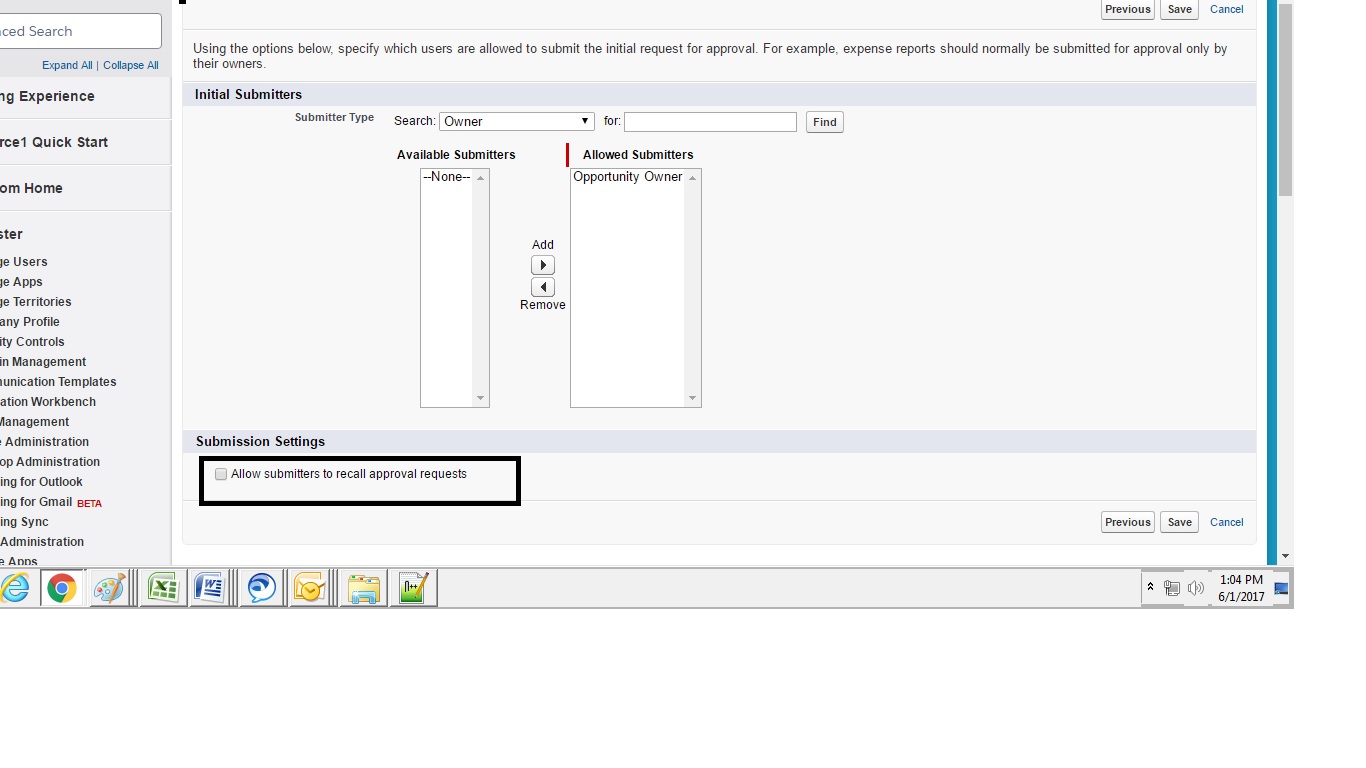Click Save button above the instructions
Screen dimensions: 1366x768
(1180, 9)
